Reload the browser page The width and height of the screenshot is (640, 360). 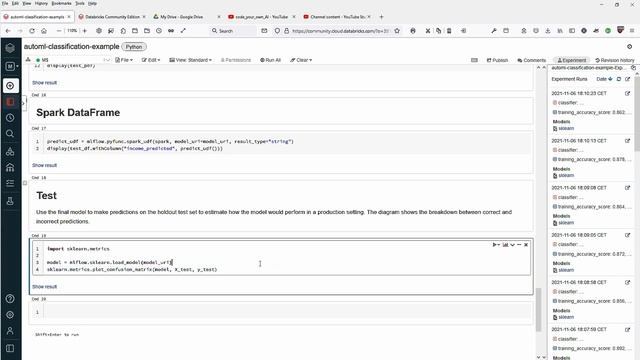click(32, 31)
